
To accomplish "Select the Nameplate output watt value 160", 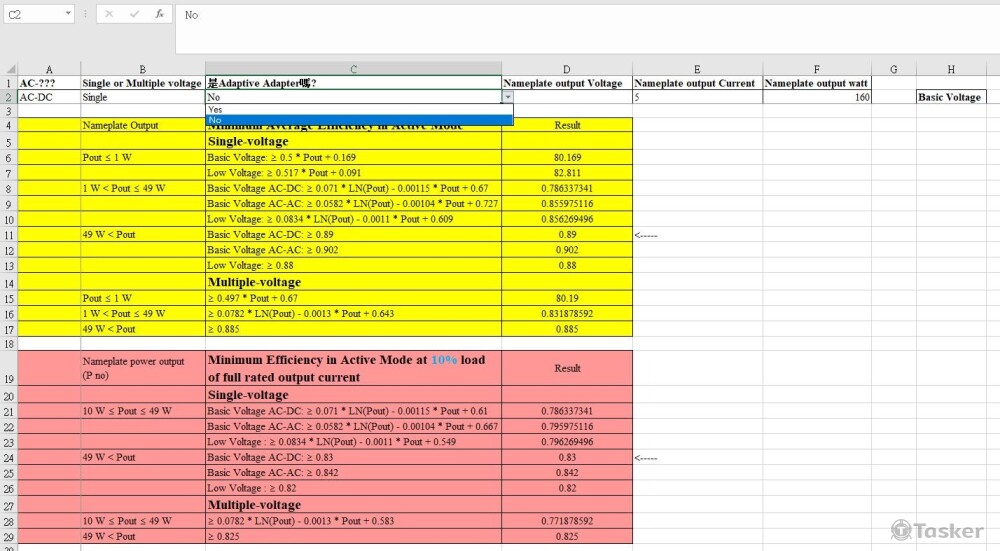I will click(x=816, y=98).
